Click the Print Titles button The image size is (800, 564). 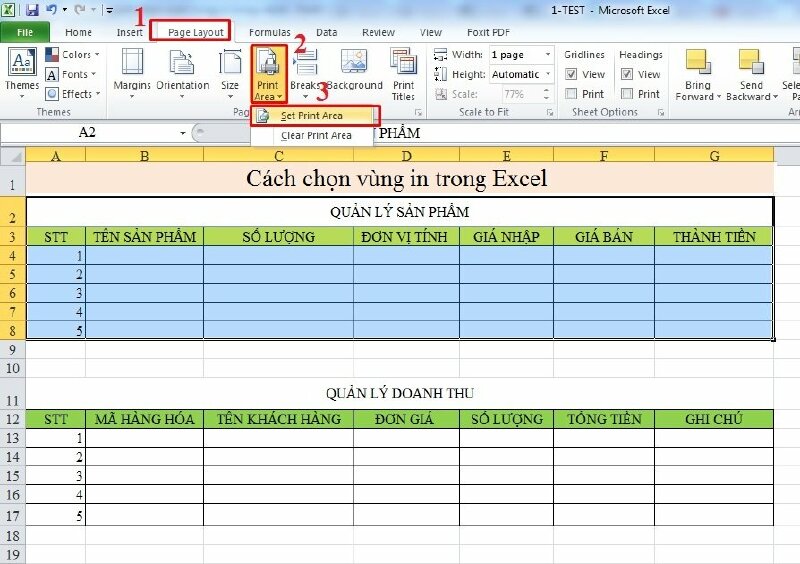(403, 75)
